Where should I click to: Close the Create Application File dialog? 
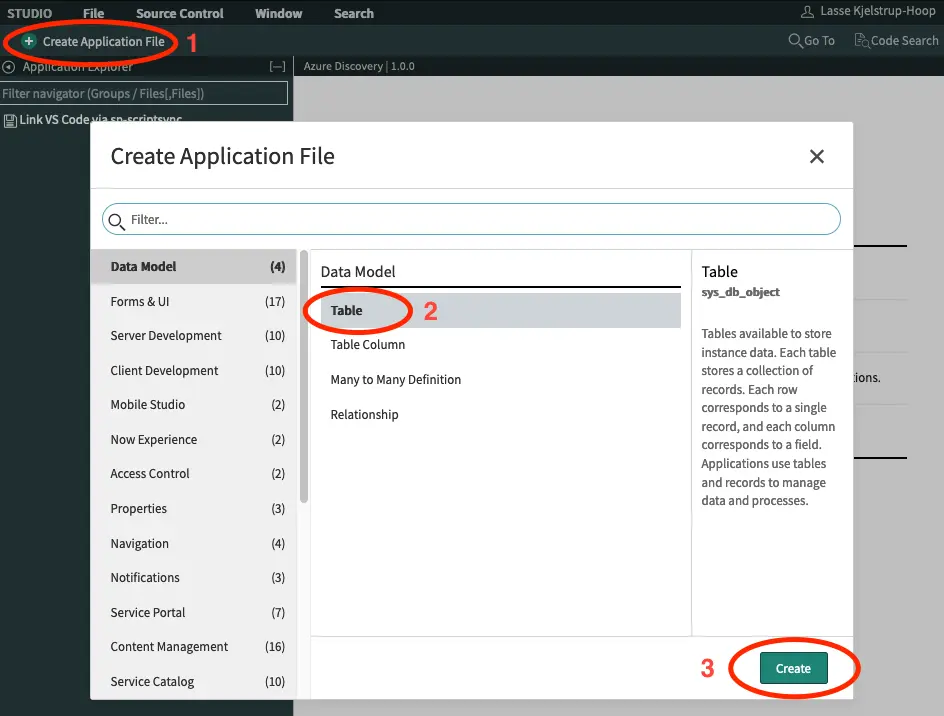tap(816, 156)
